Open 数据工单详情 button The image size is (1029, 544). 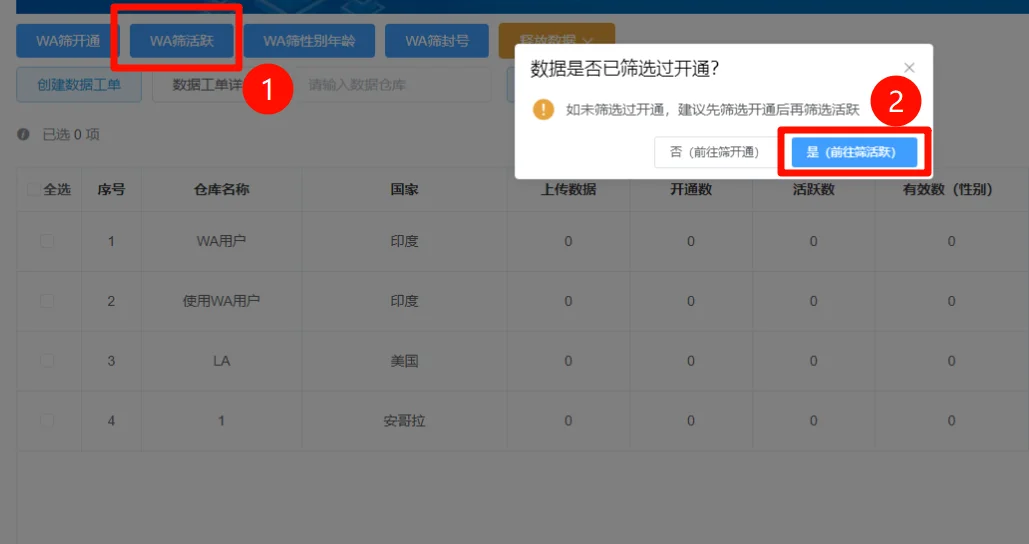coord(207,85)
